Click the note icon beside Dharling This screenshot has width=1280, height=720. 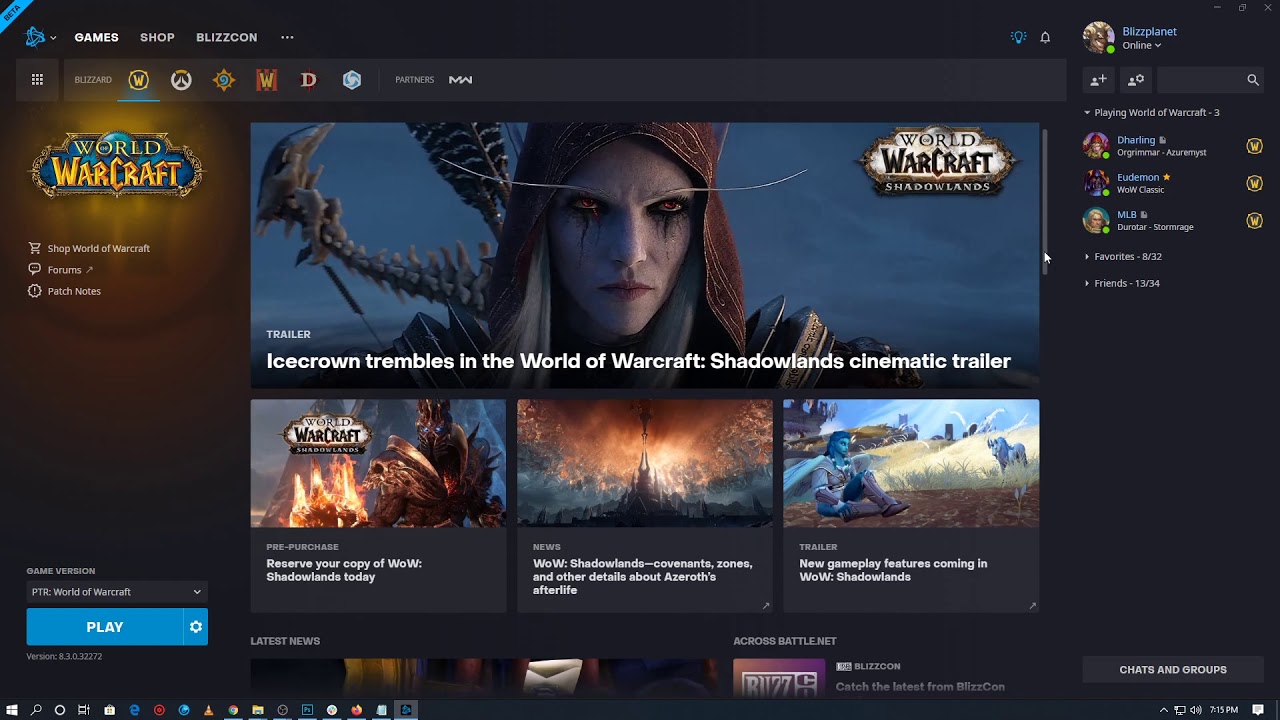tap(1162, 140)
